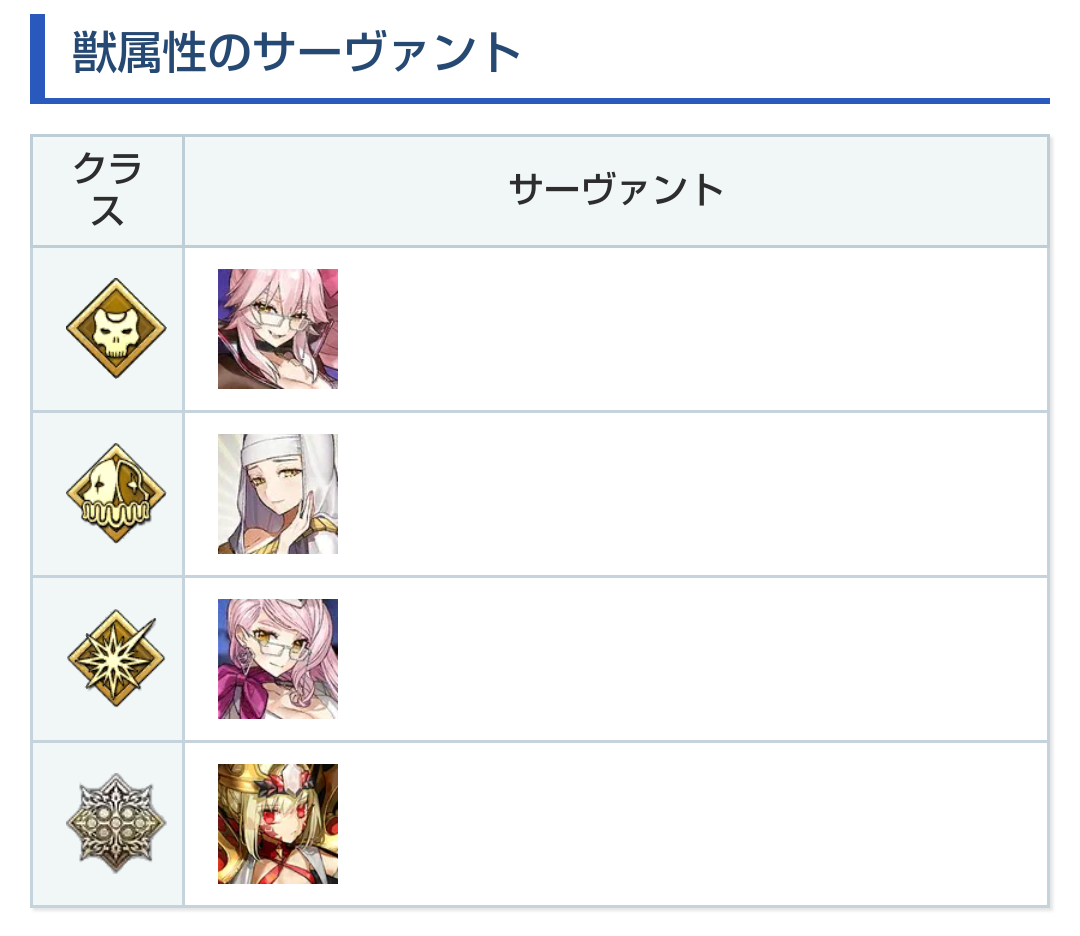Click the gold starburst Foreigner class icon
Viewport: 1080px width, 936px height.
(116, 658)
